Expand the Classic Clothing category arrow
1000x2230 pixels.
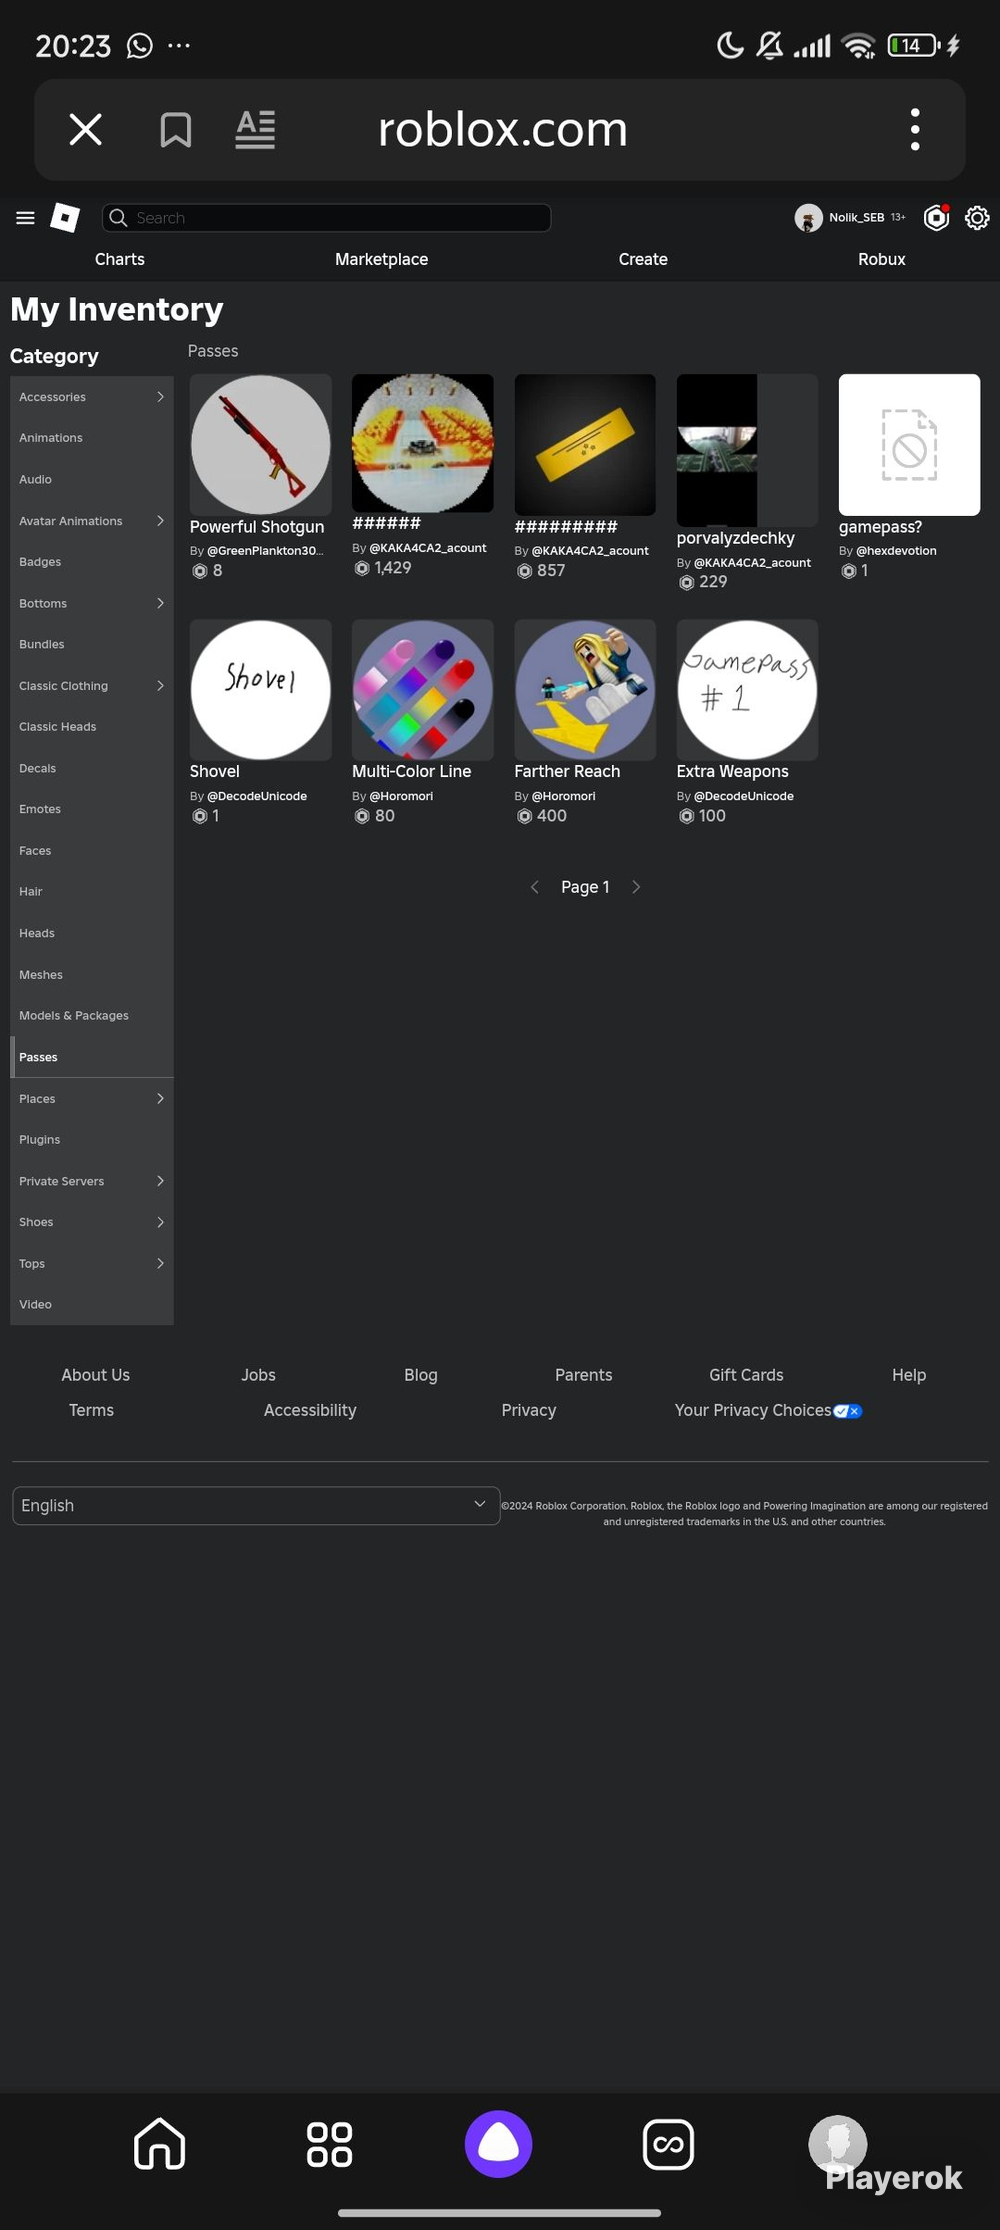click(x=160, y=686)
